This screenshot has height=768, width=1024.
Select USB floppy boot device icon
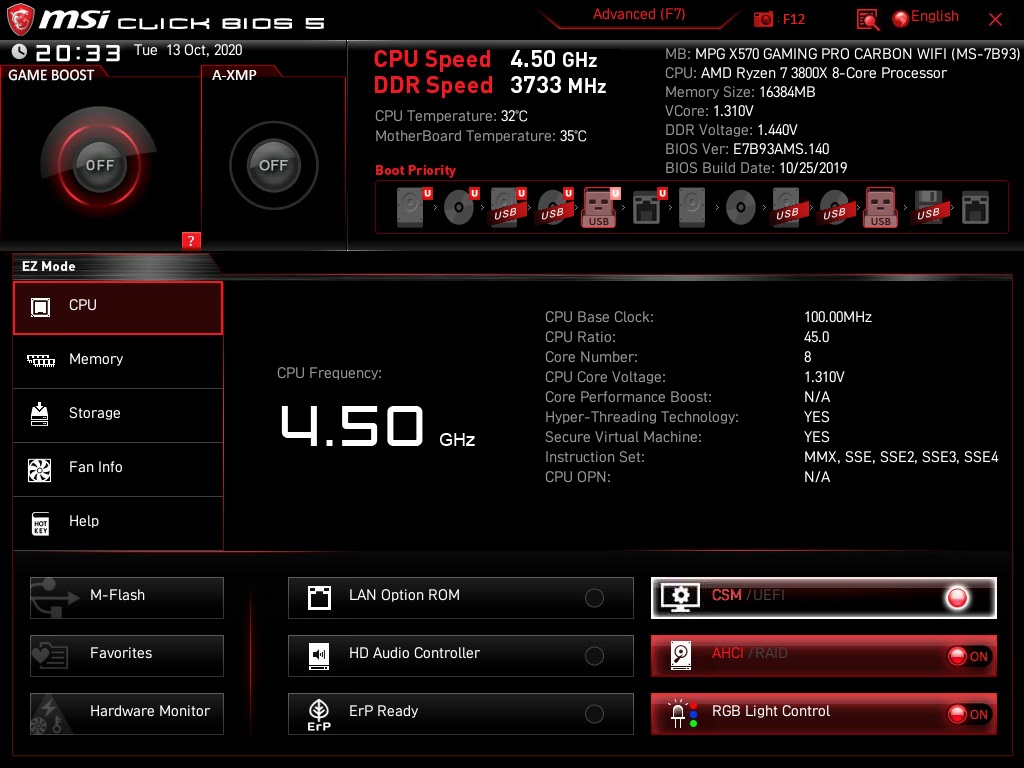929,207
